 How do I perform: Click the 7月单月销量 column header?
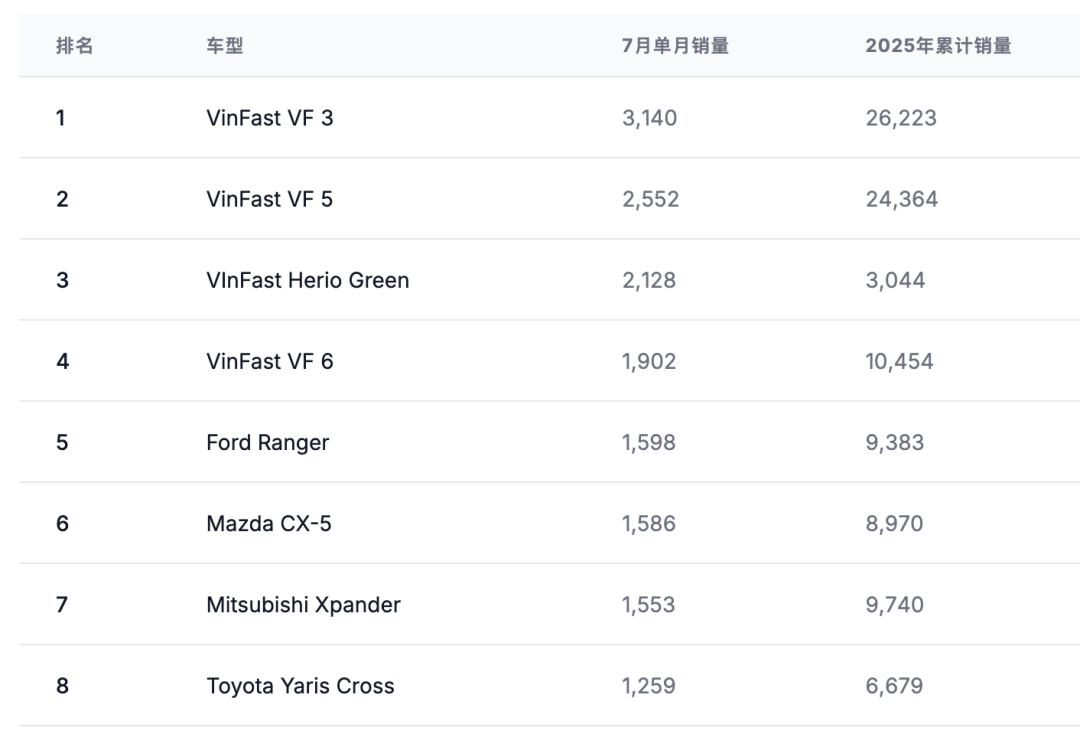675,46
